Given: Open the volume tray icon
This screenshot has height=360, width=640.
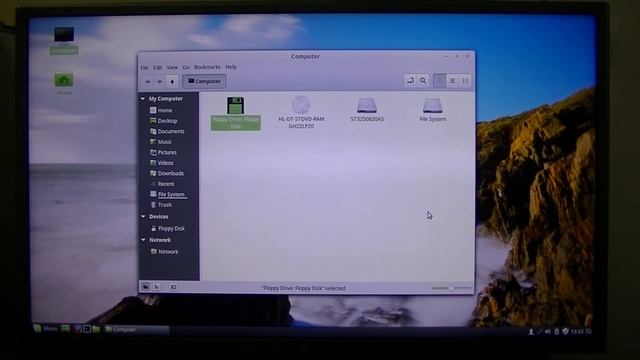Looking at the screenshot, I should coord(548,332).
